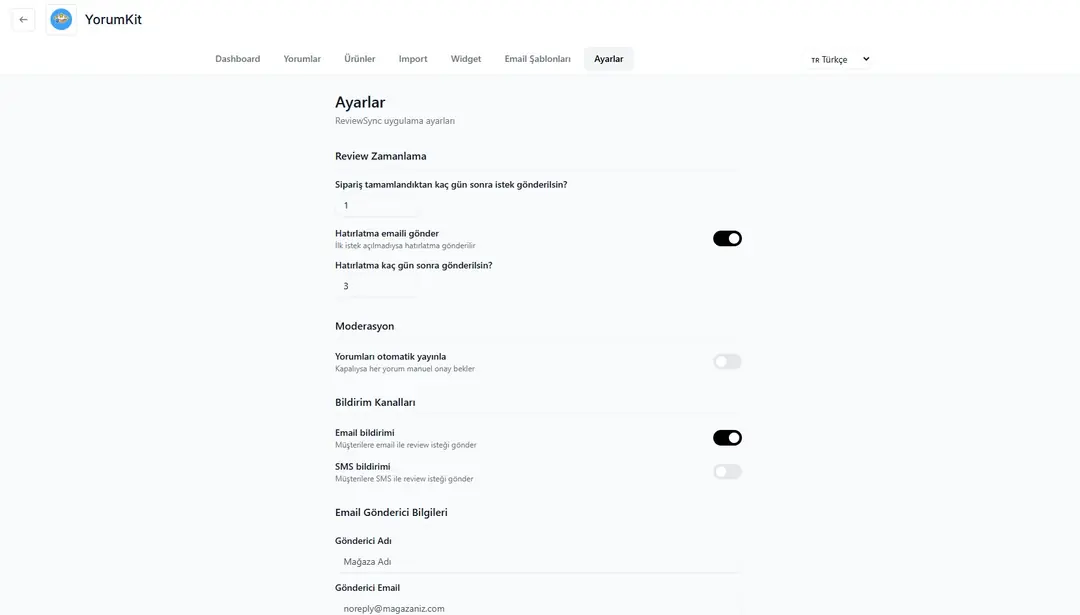Click the back arrow button

tap(23, 19)
